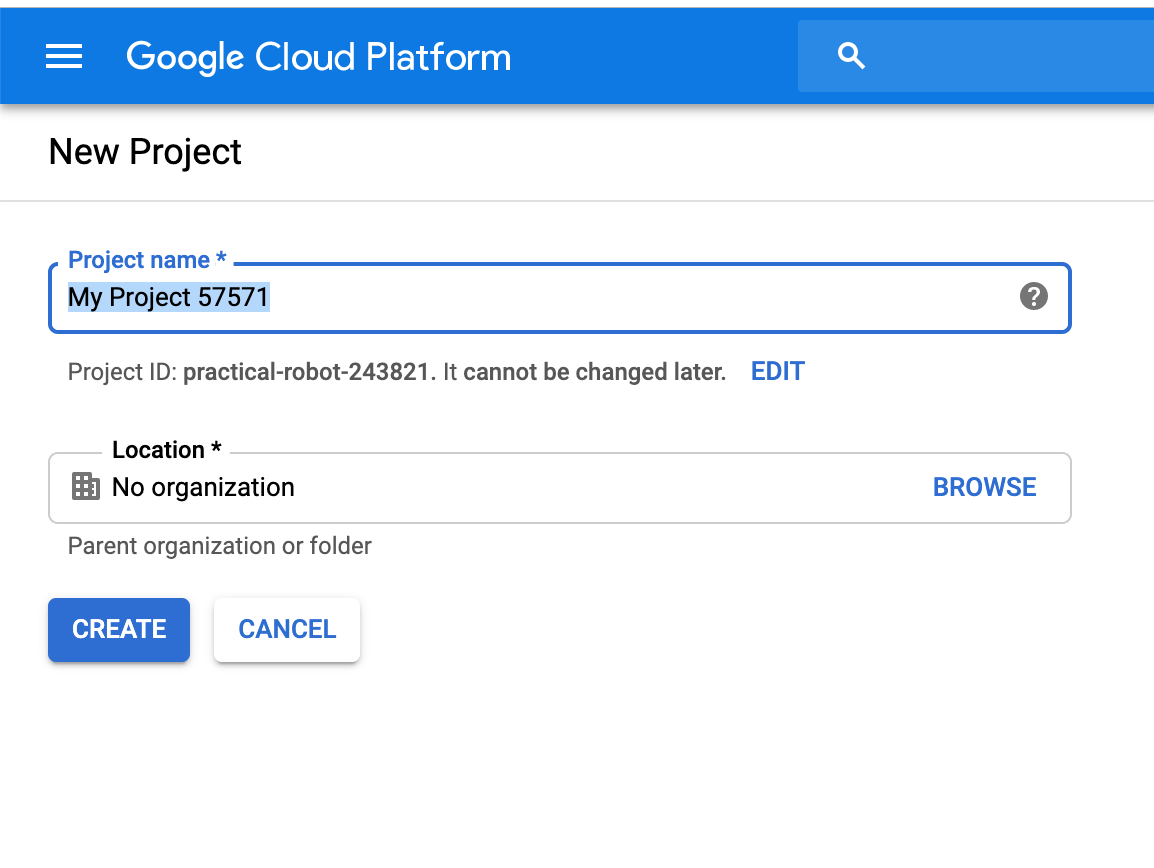
Task: Click 'It cannot be changed later' text
Action: click(x=584, y=372)
